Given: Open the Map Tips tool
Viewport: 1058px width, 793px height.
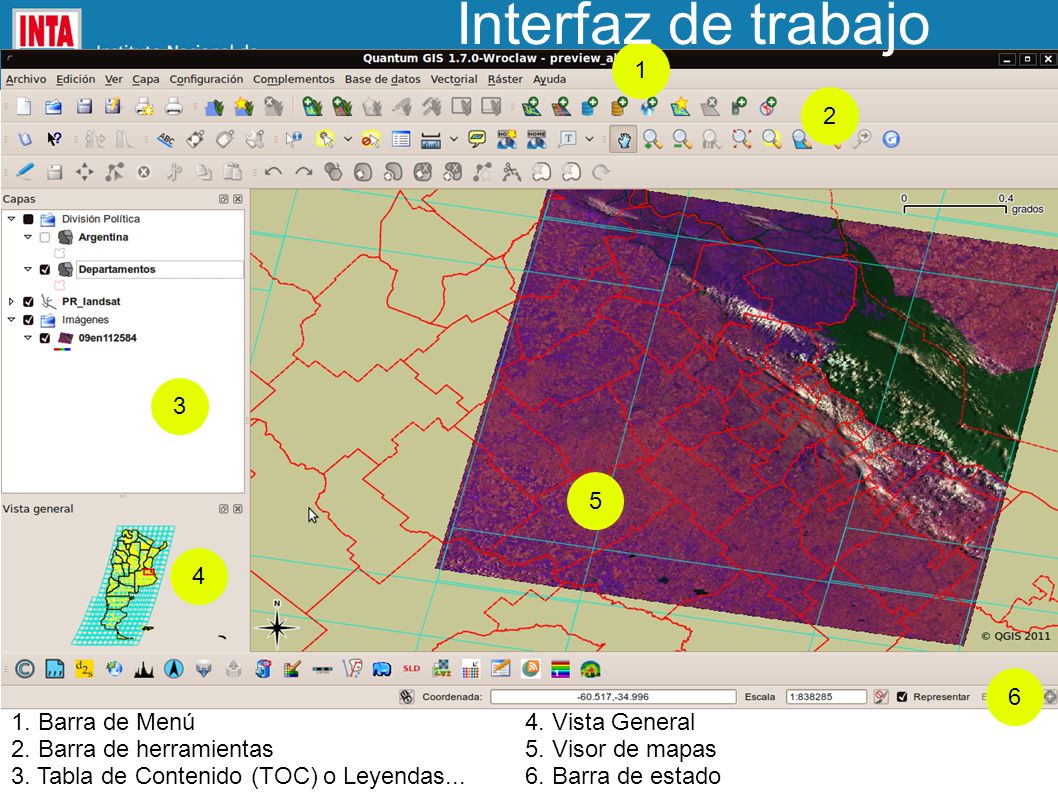Looking at the screenshot, I should tap(477, 139).
